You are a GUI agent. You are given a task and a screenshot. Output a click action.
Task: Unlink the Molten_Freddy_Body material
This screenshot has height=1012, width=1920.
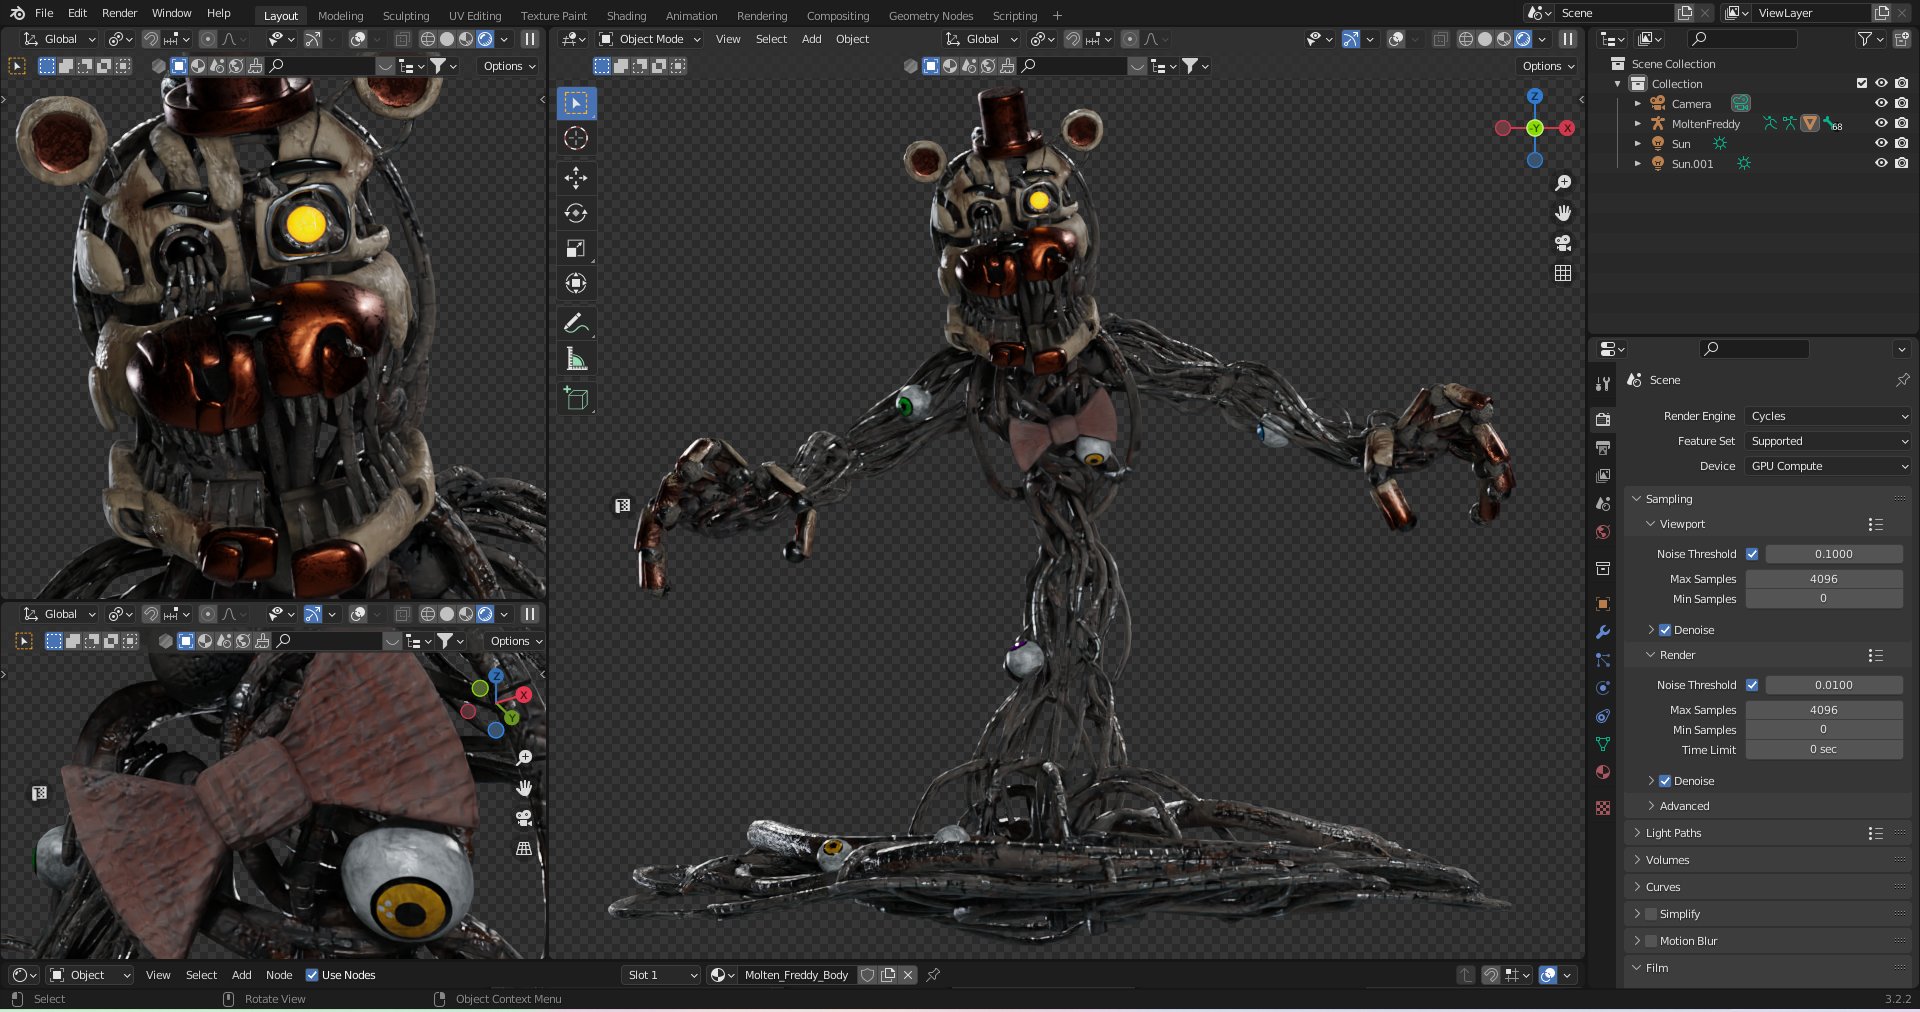[908, 975]
